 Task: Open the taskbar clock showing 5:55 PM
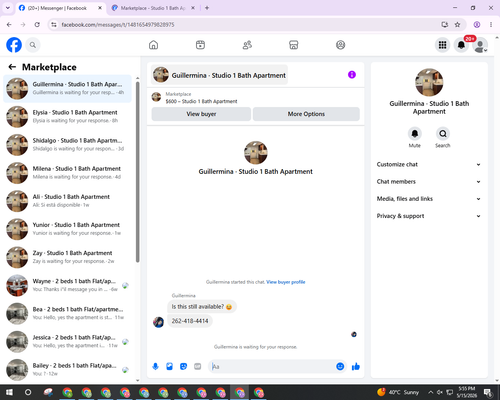[467, 392]
